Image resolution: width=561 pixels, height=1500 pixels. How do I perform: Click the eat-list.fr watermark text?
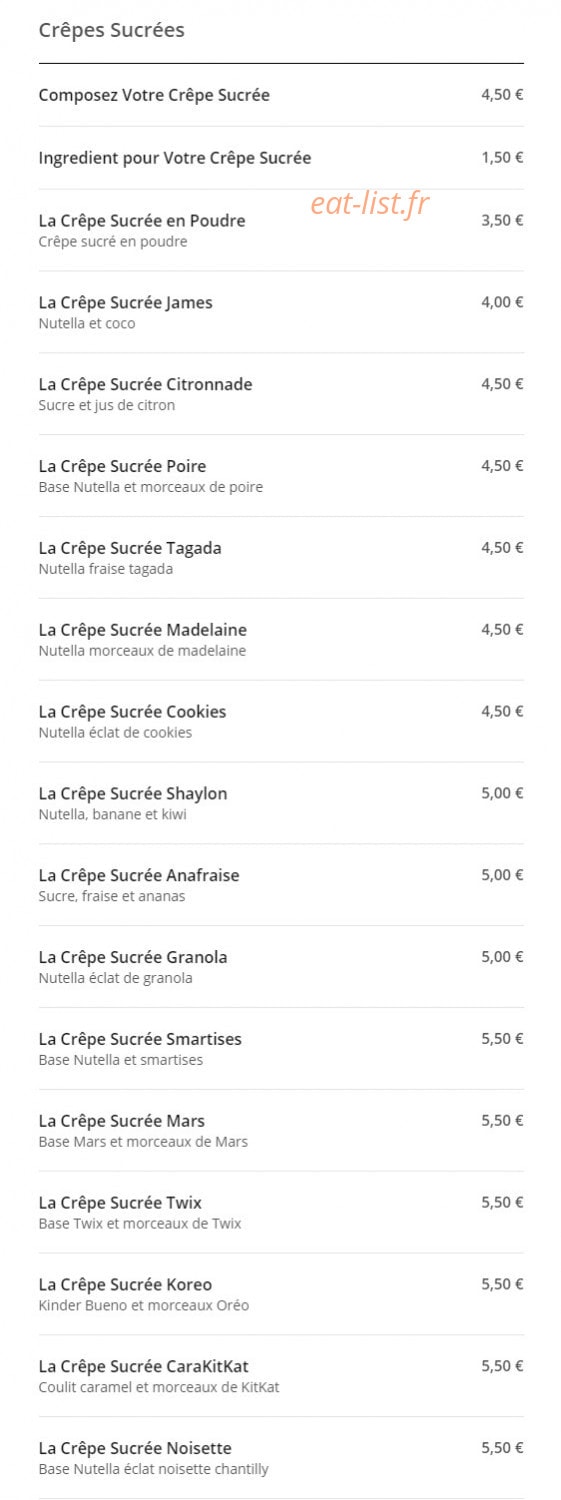click(x=370, y=204)
